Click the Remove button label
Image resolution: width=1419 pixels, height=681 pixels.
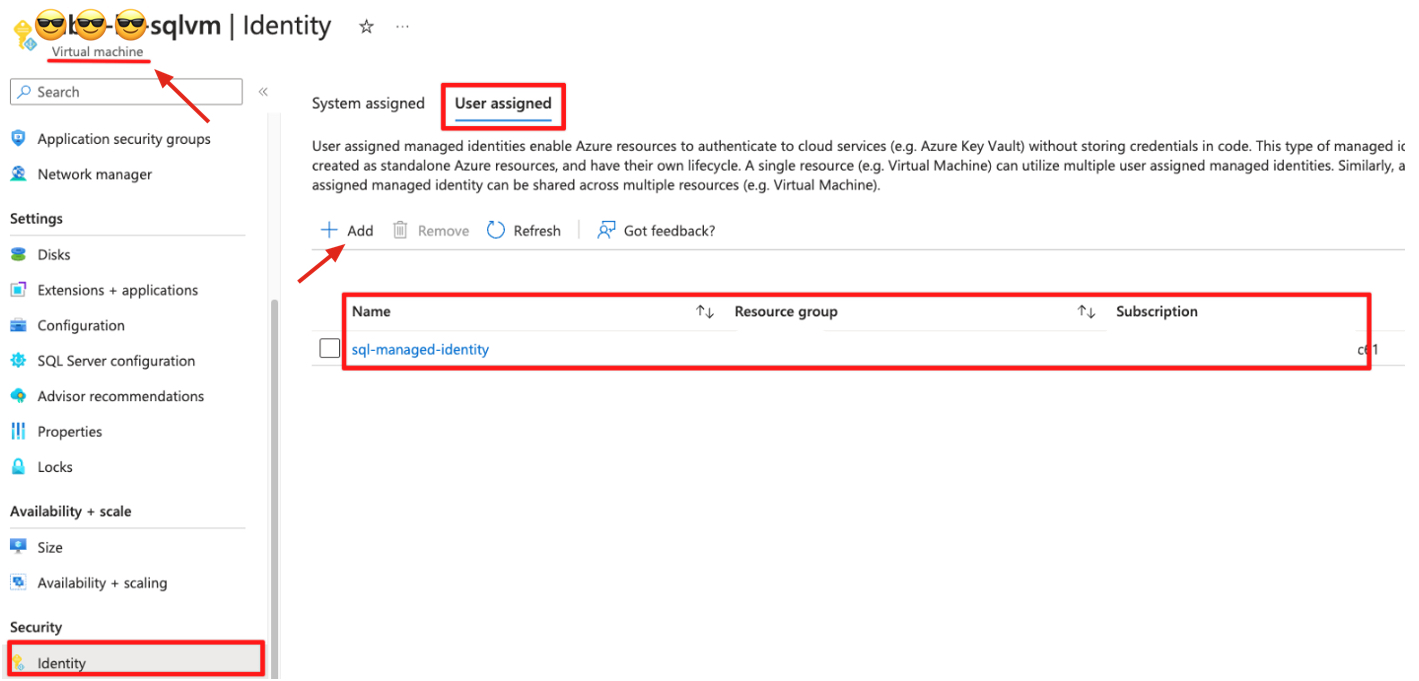(443, 231)
